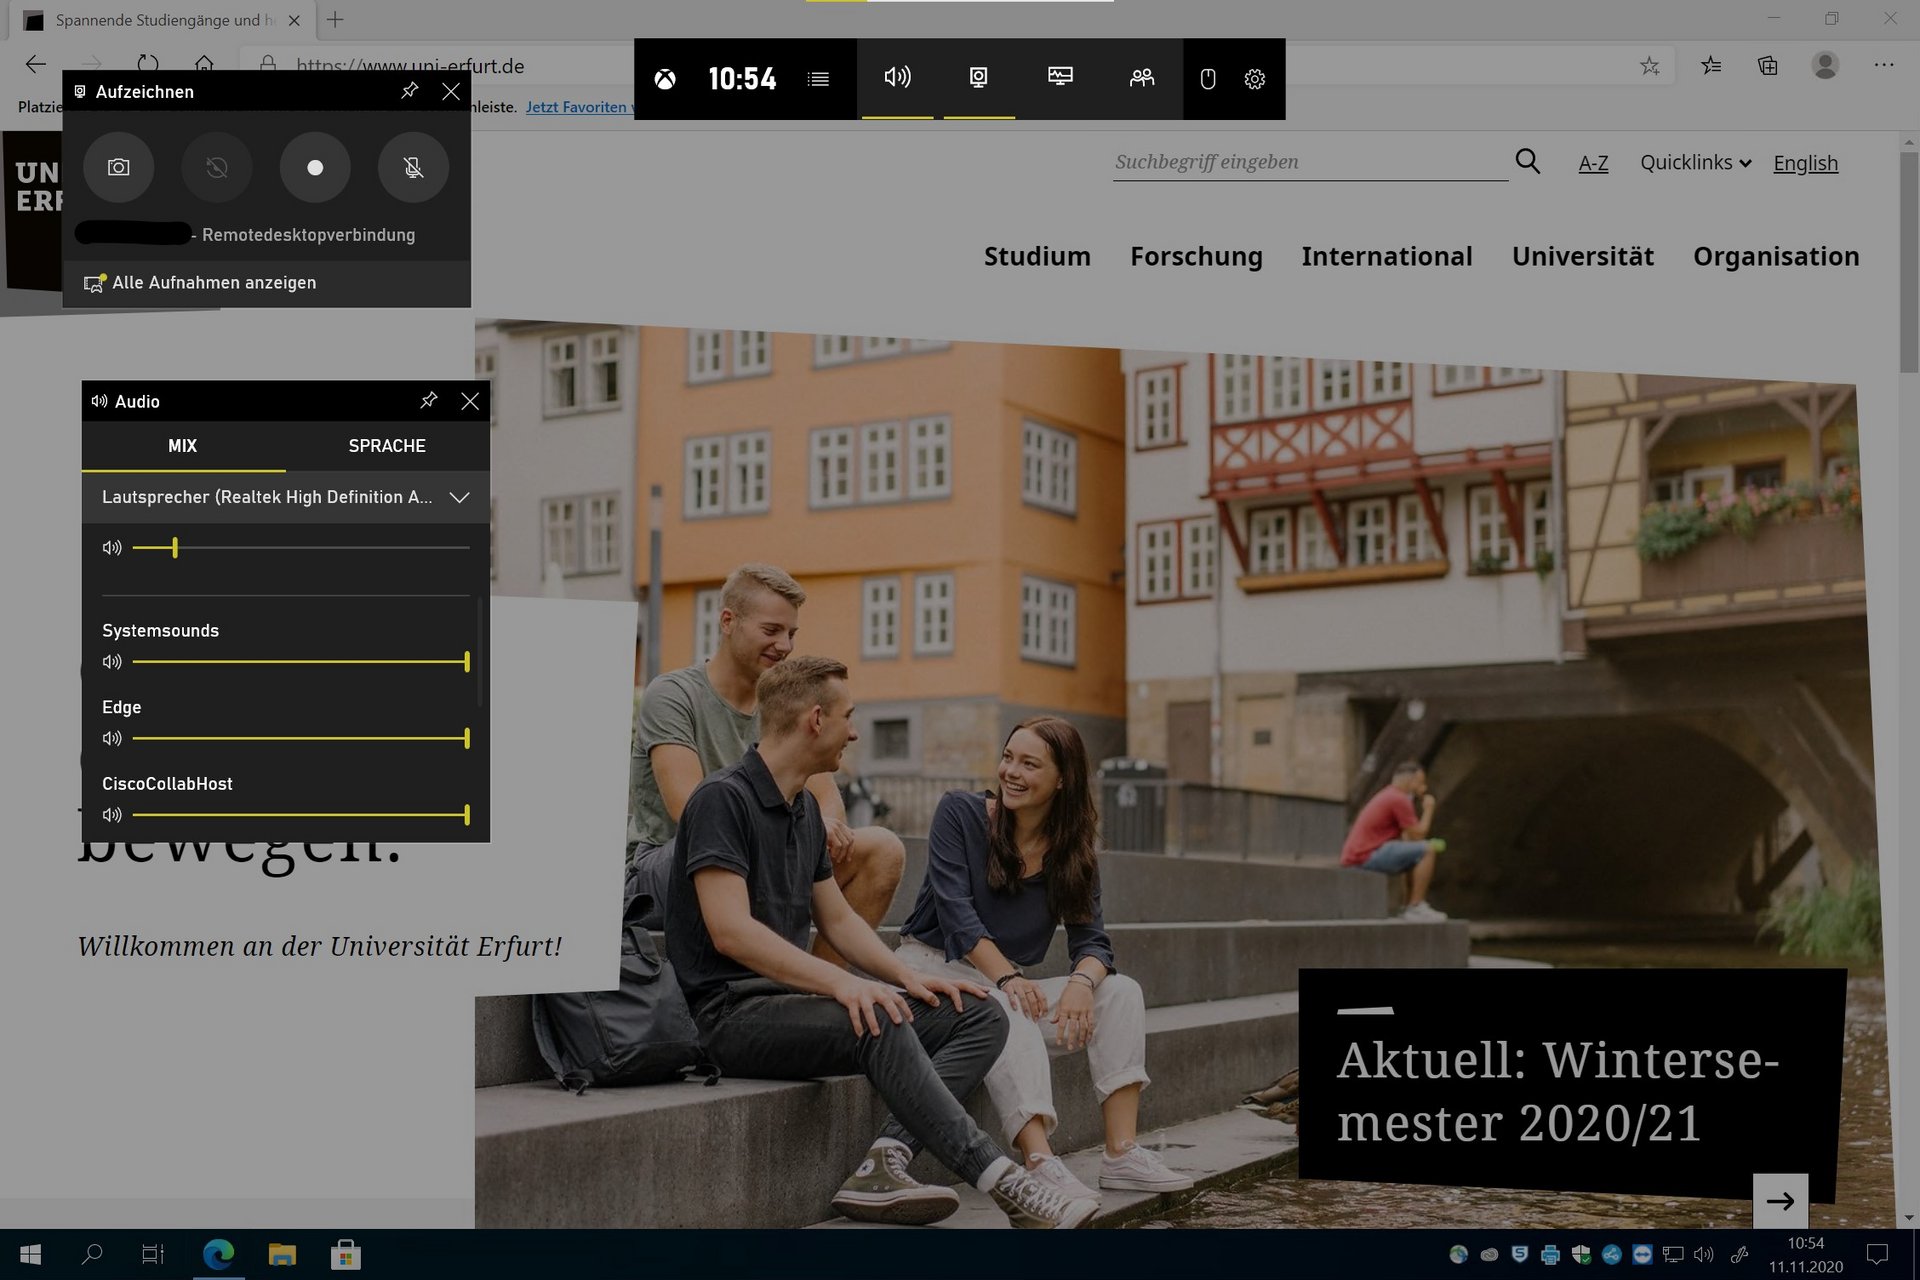Toggle the Capture widget in Game Bar

(x=978, y=78)
